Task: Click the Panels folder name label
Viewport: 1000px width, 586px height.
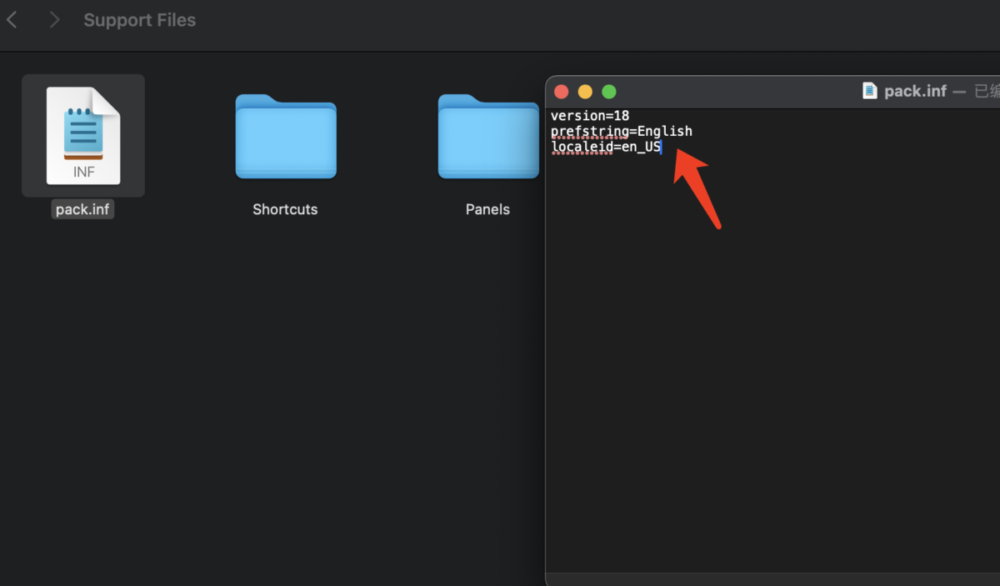Action: click(x=488, y=210)
